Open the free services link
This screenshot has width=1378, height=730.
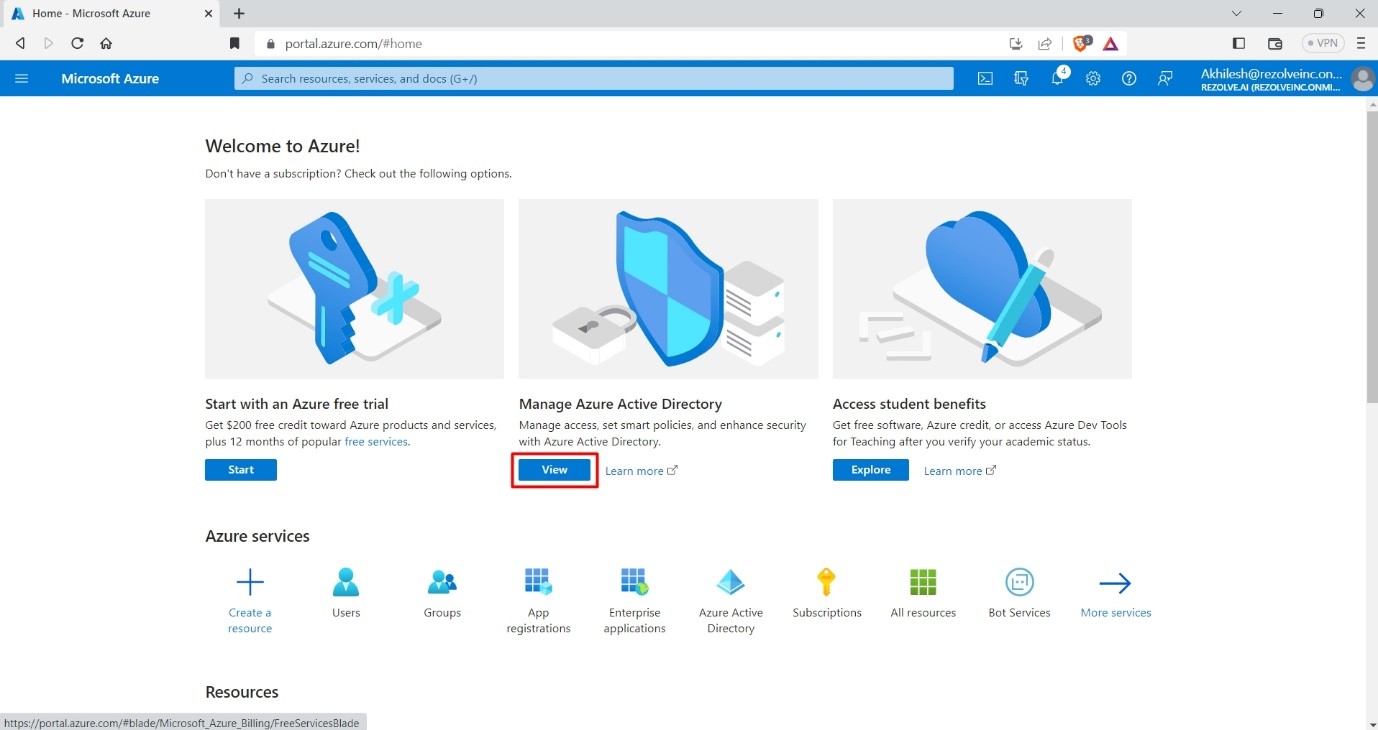point(376,442)
